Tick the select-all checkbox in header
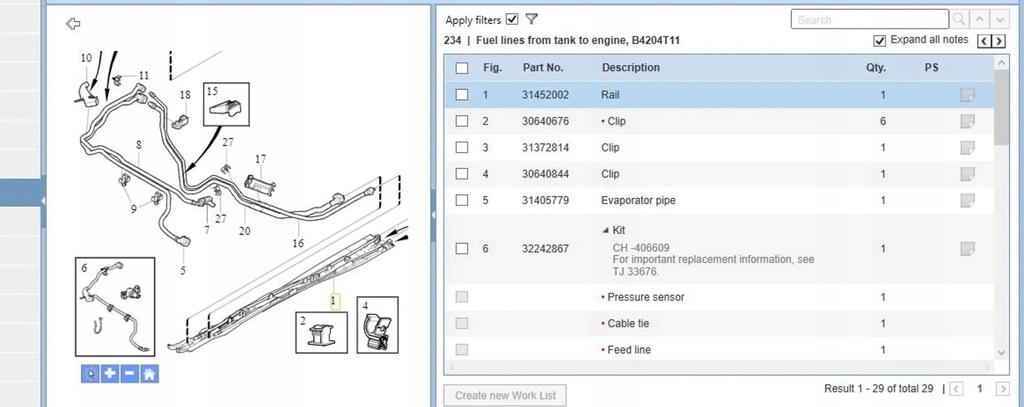Viewport: 1024px width, 407px height. (x=462, y=68)
